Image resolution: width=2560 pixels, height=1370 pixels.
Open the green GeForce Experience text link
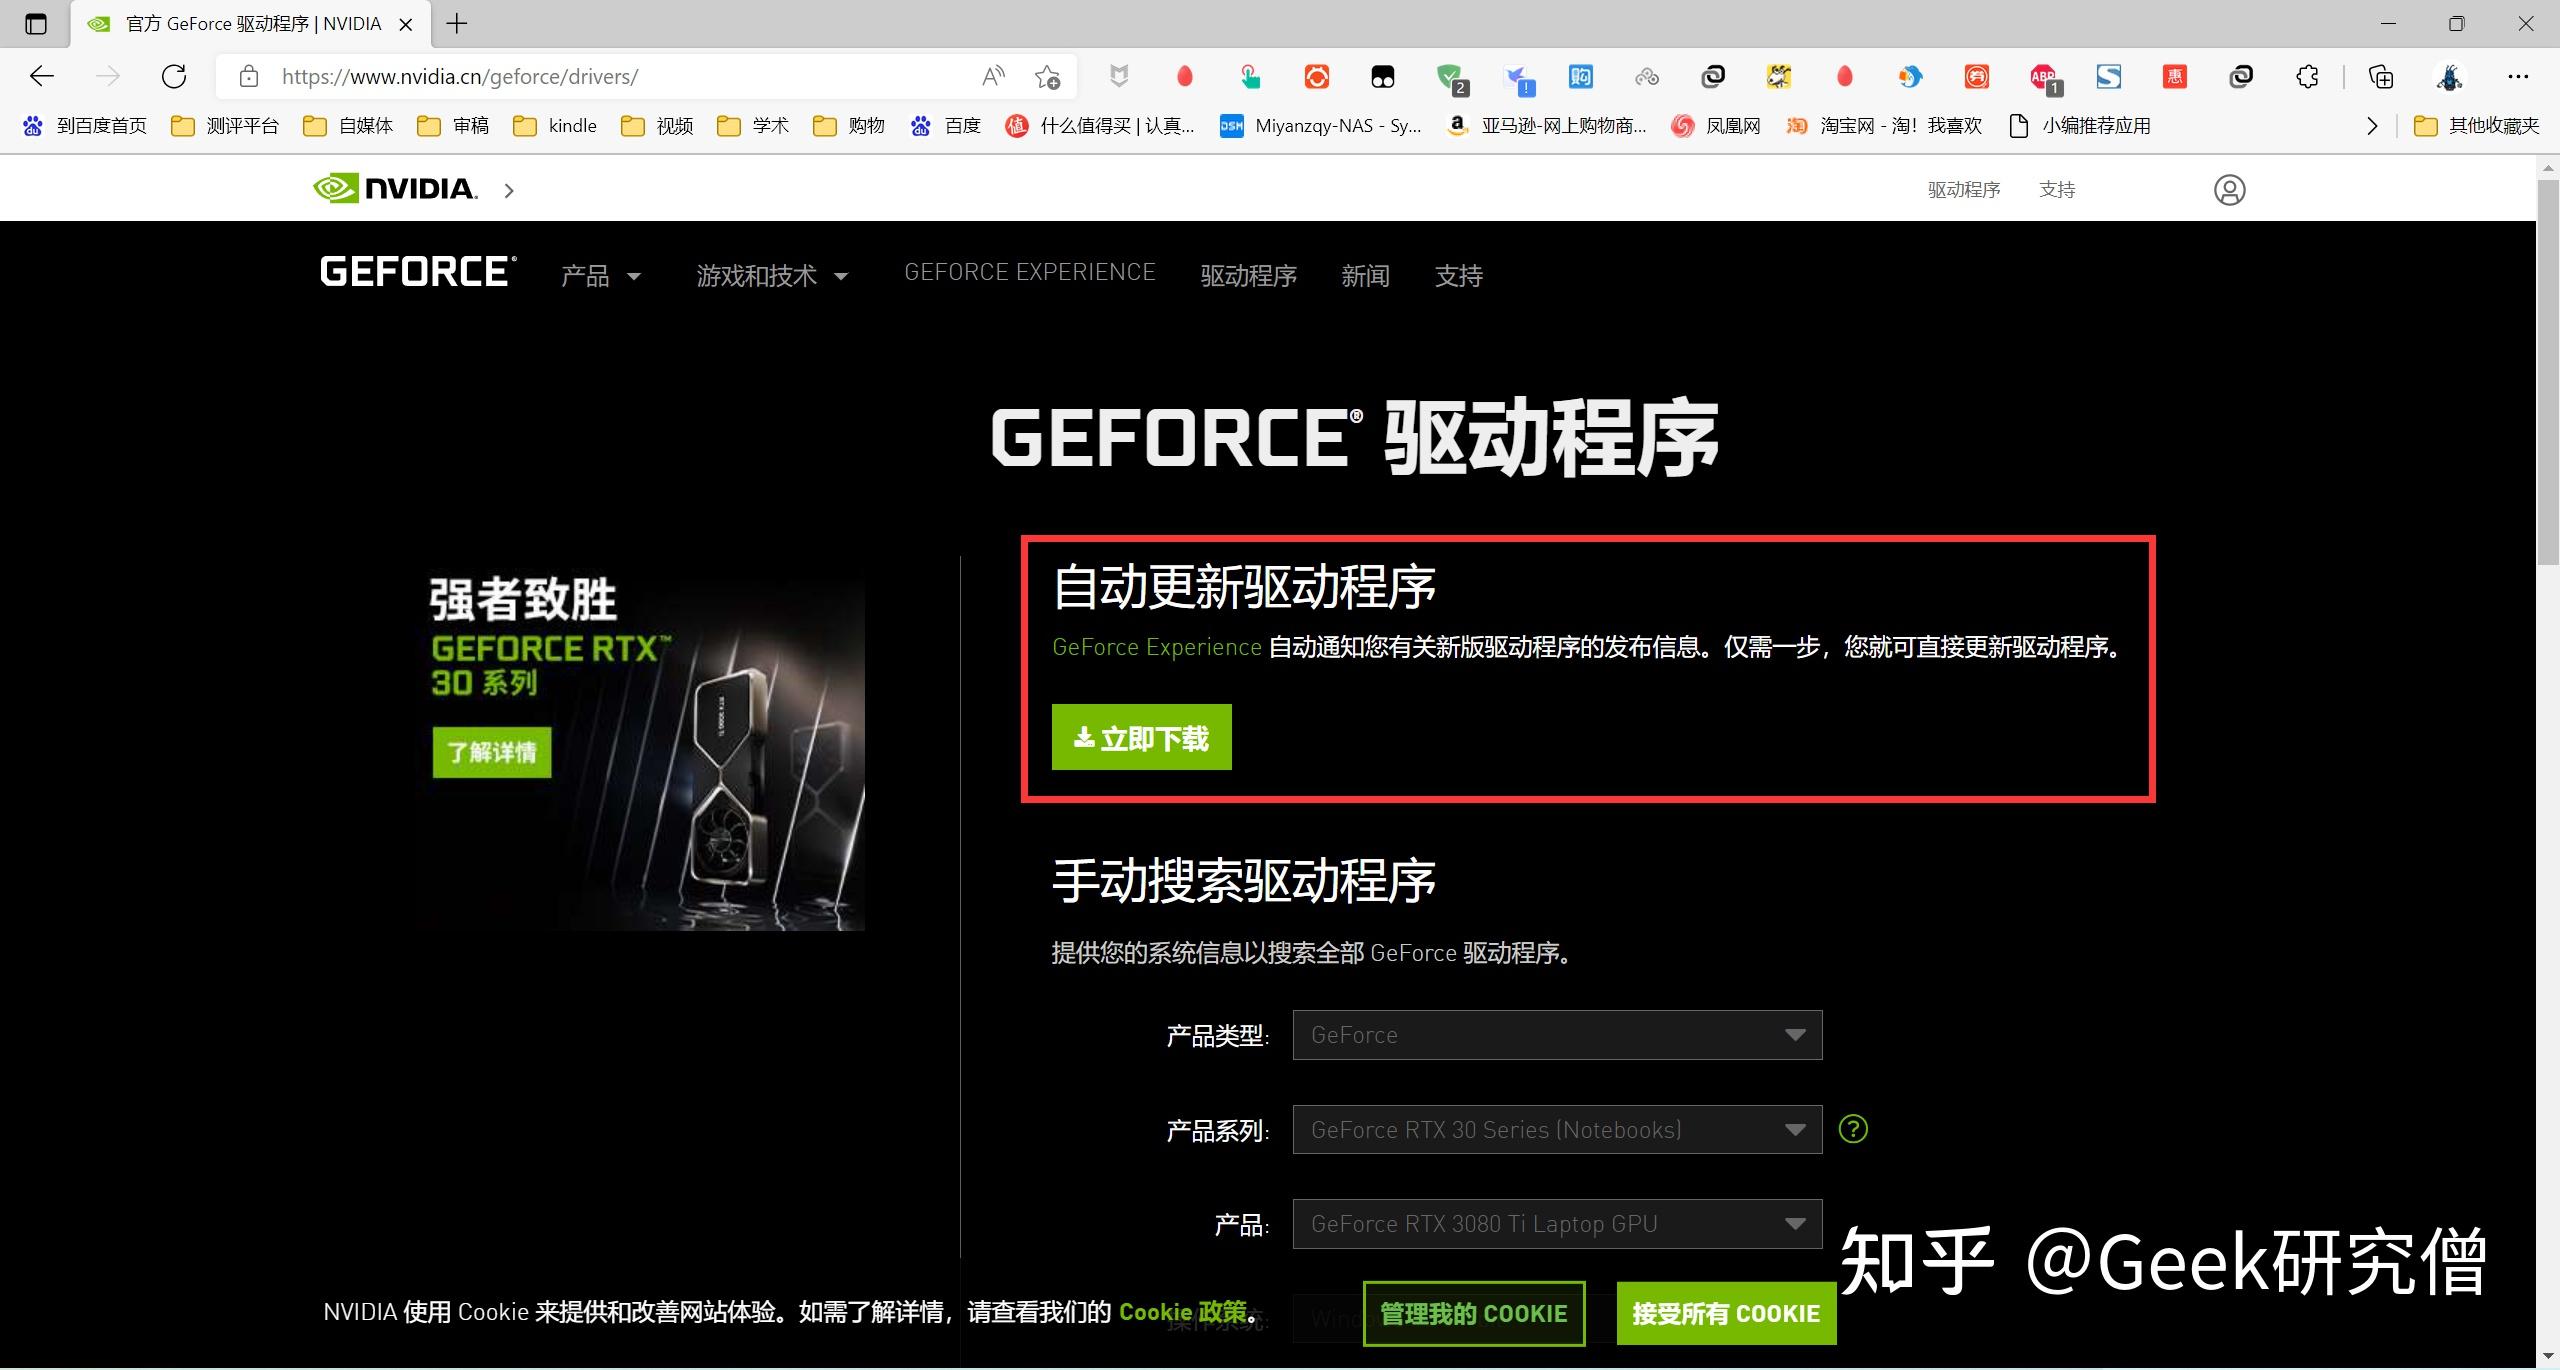[x=1156, y=647]
